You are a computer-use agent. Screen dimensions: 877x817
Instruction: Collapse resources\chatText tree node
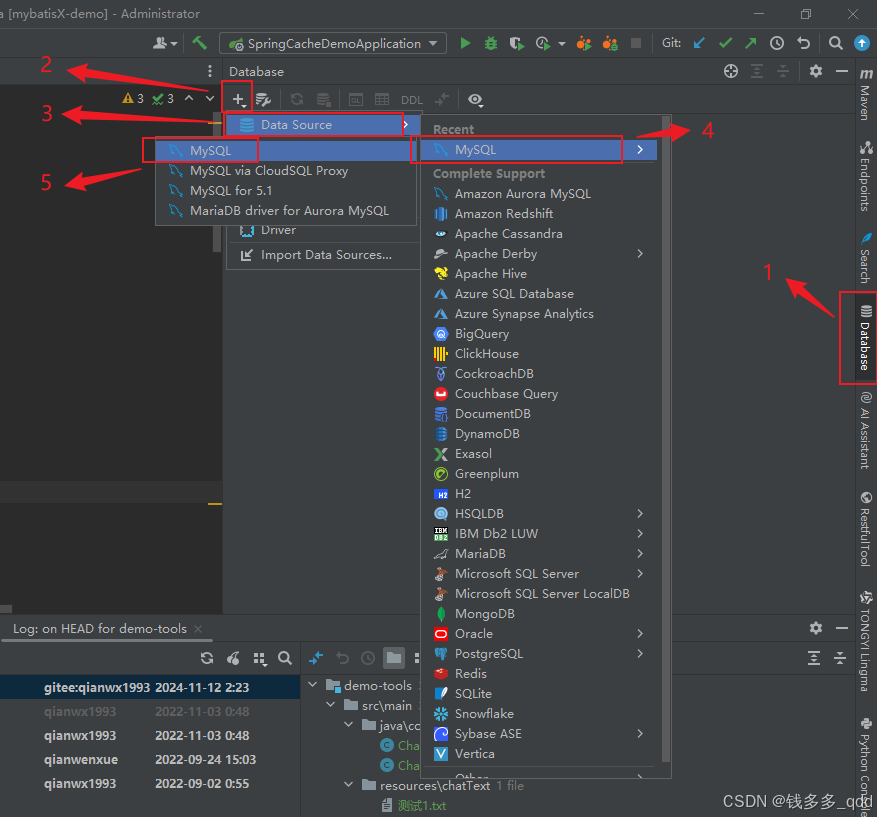point(348,785)
